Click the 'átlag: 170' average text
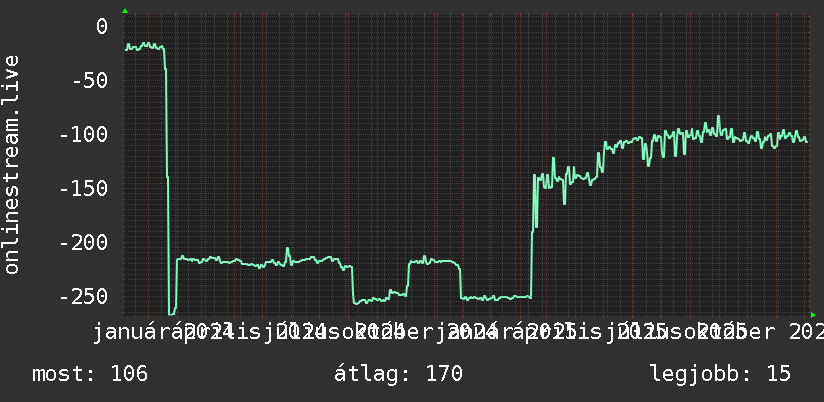Image resolution: width=824 pixels, height=402 pixels. (x=398, y=374)
